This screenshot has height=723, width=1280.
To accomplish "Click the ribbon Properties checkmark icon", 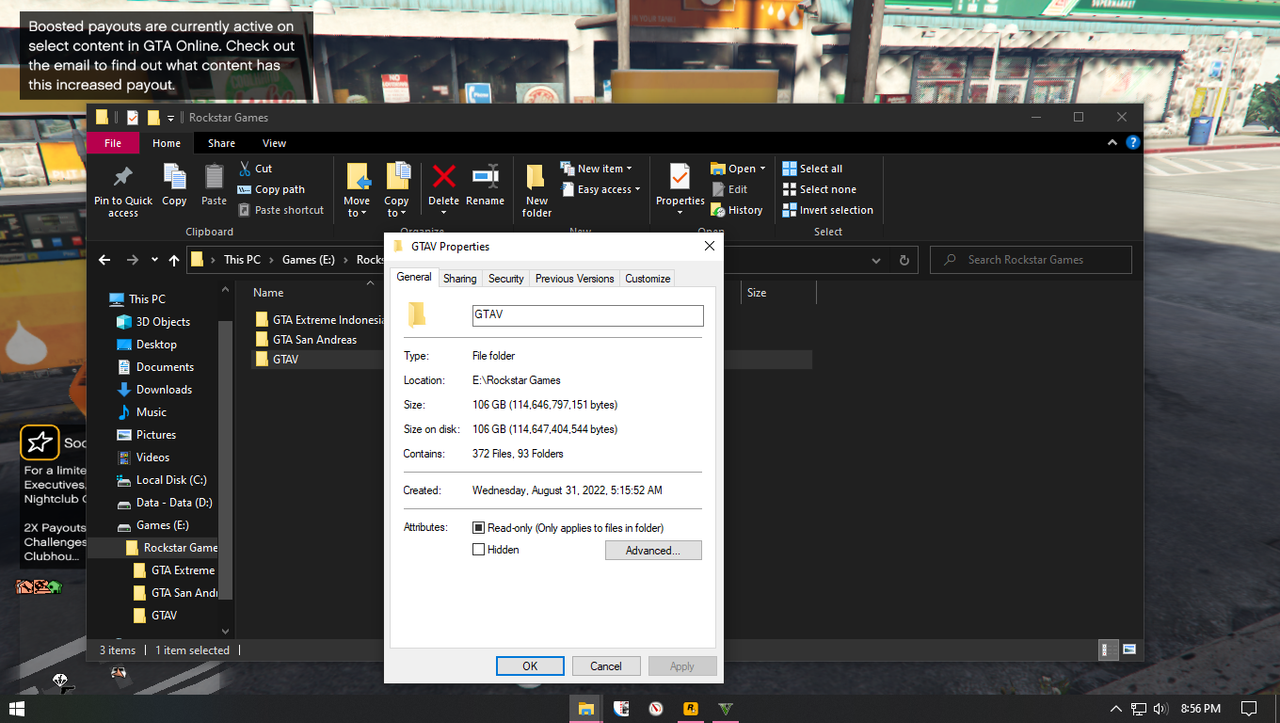I will click(680, 177).
